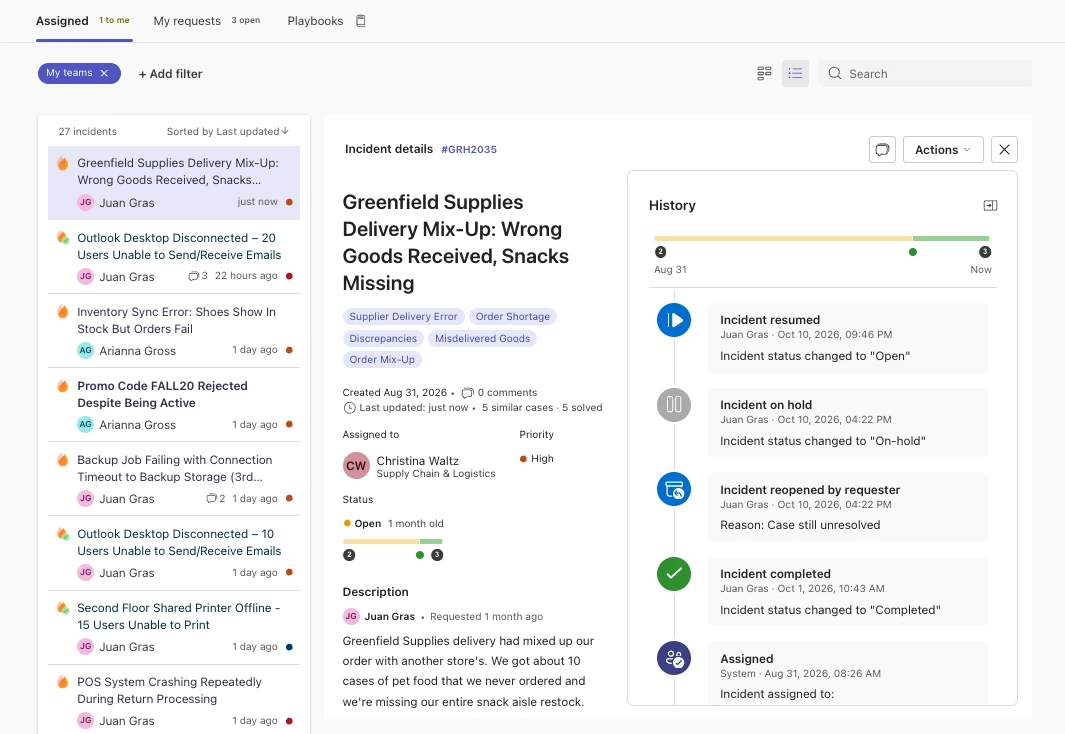Click the status progress bar under Open
Viewport: 1065px width, 734px height.
click(393, 541)
